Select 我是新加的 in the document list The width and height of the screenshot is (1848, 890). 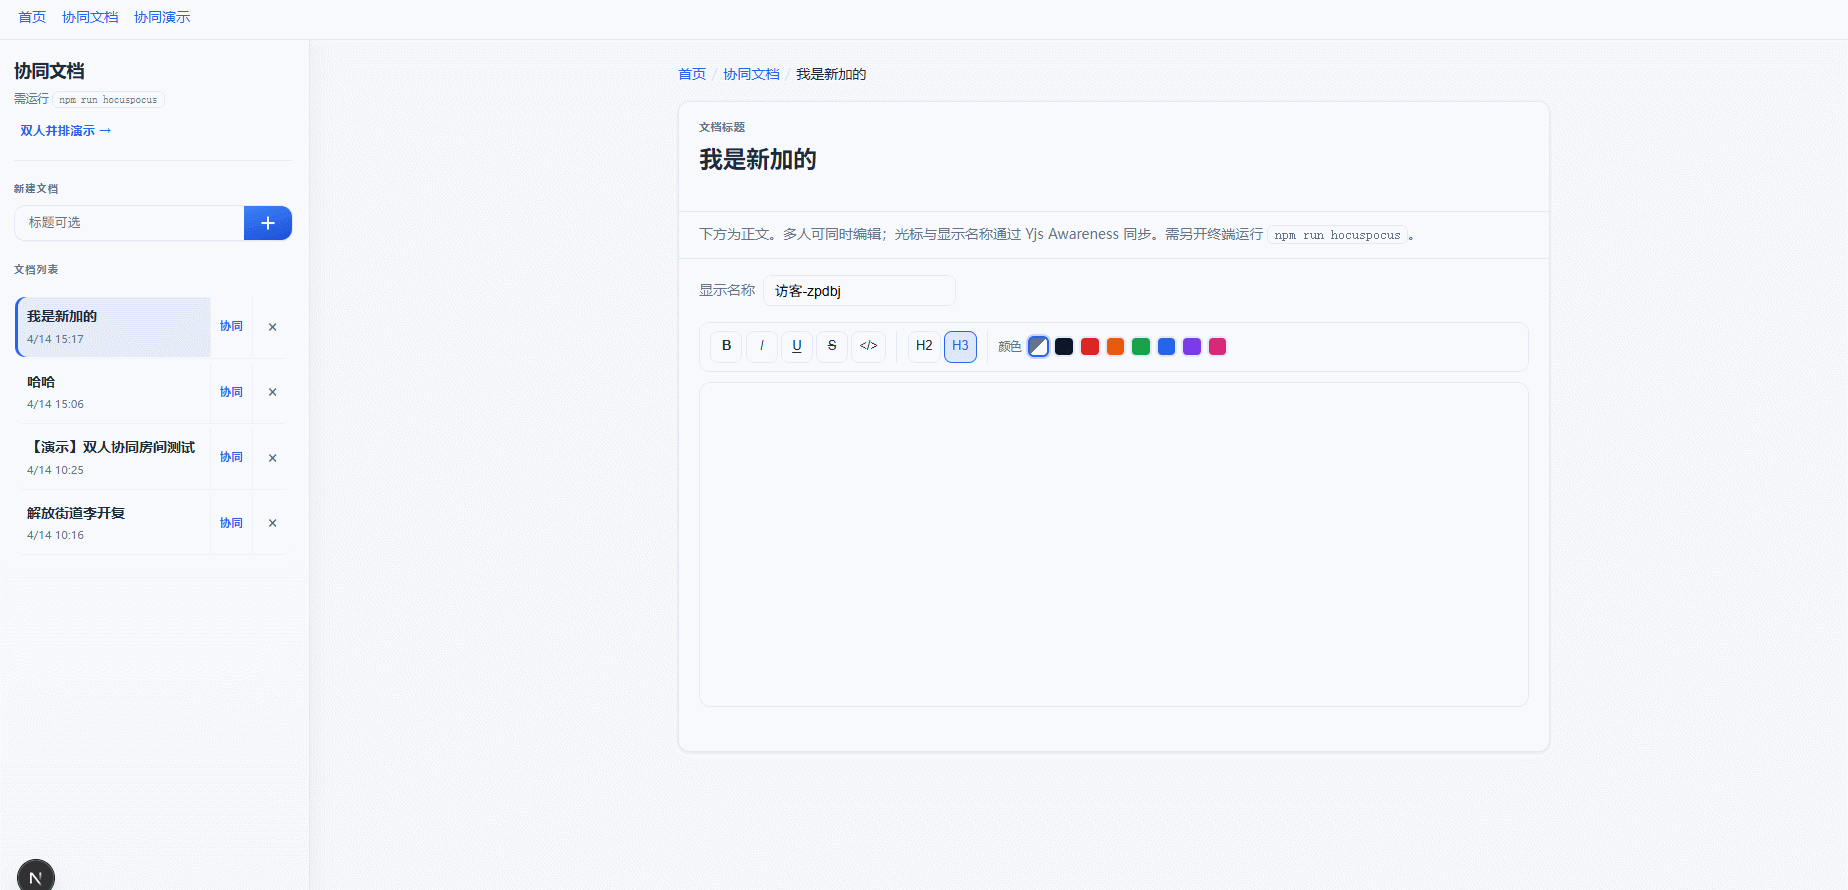(113, 327)
